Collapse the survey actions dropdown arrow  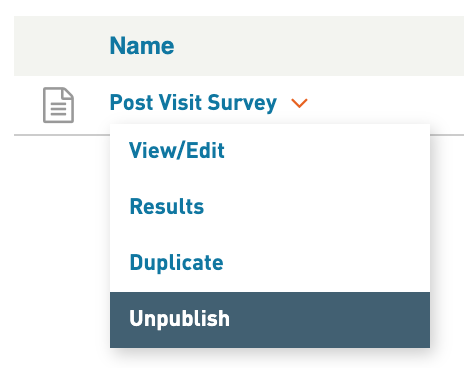click(x=299, y=103)
